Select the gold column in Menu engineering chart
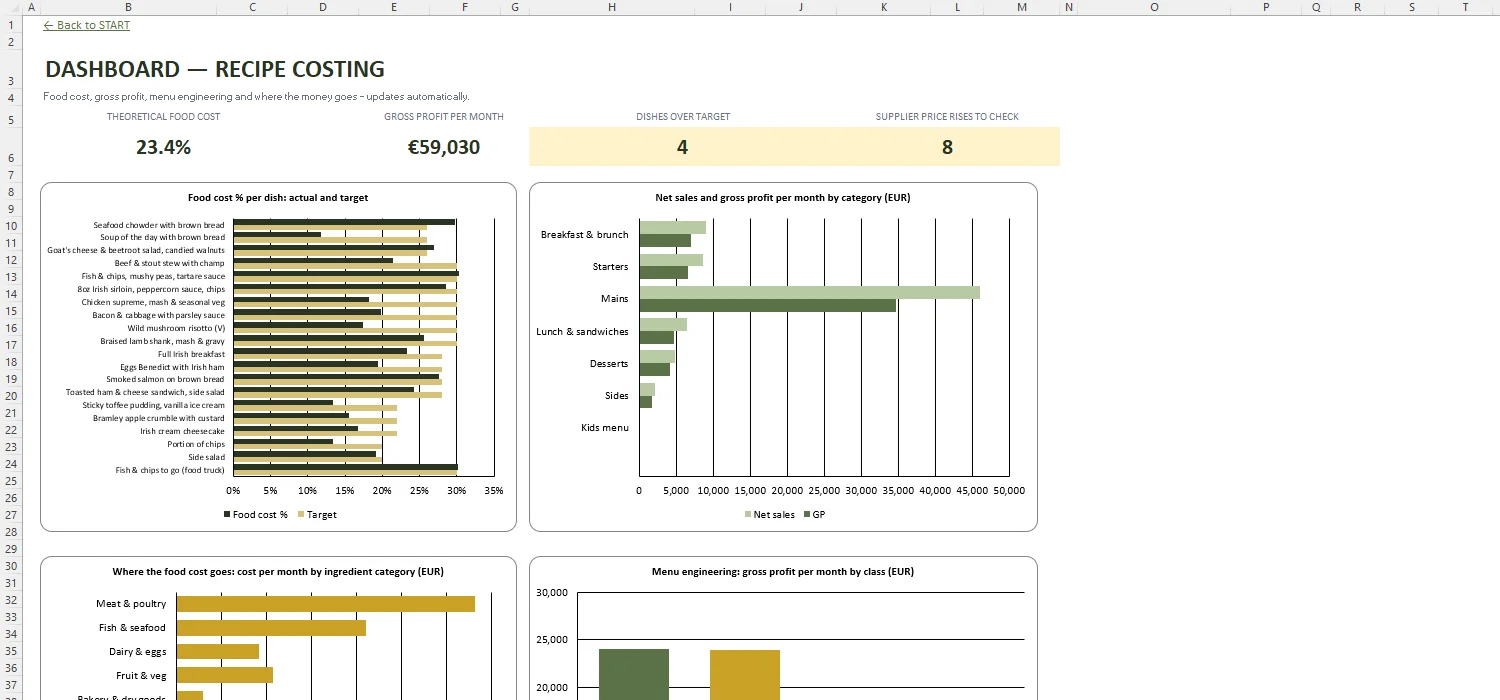This screenshot has height=700, width=1500. click(x=745, y=675)
